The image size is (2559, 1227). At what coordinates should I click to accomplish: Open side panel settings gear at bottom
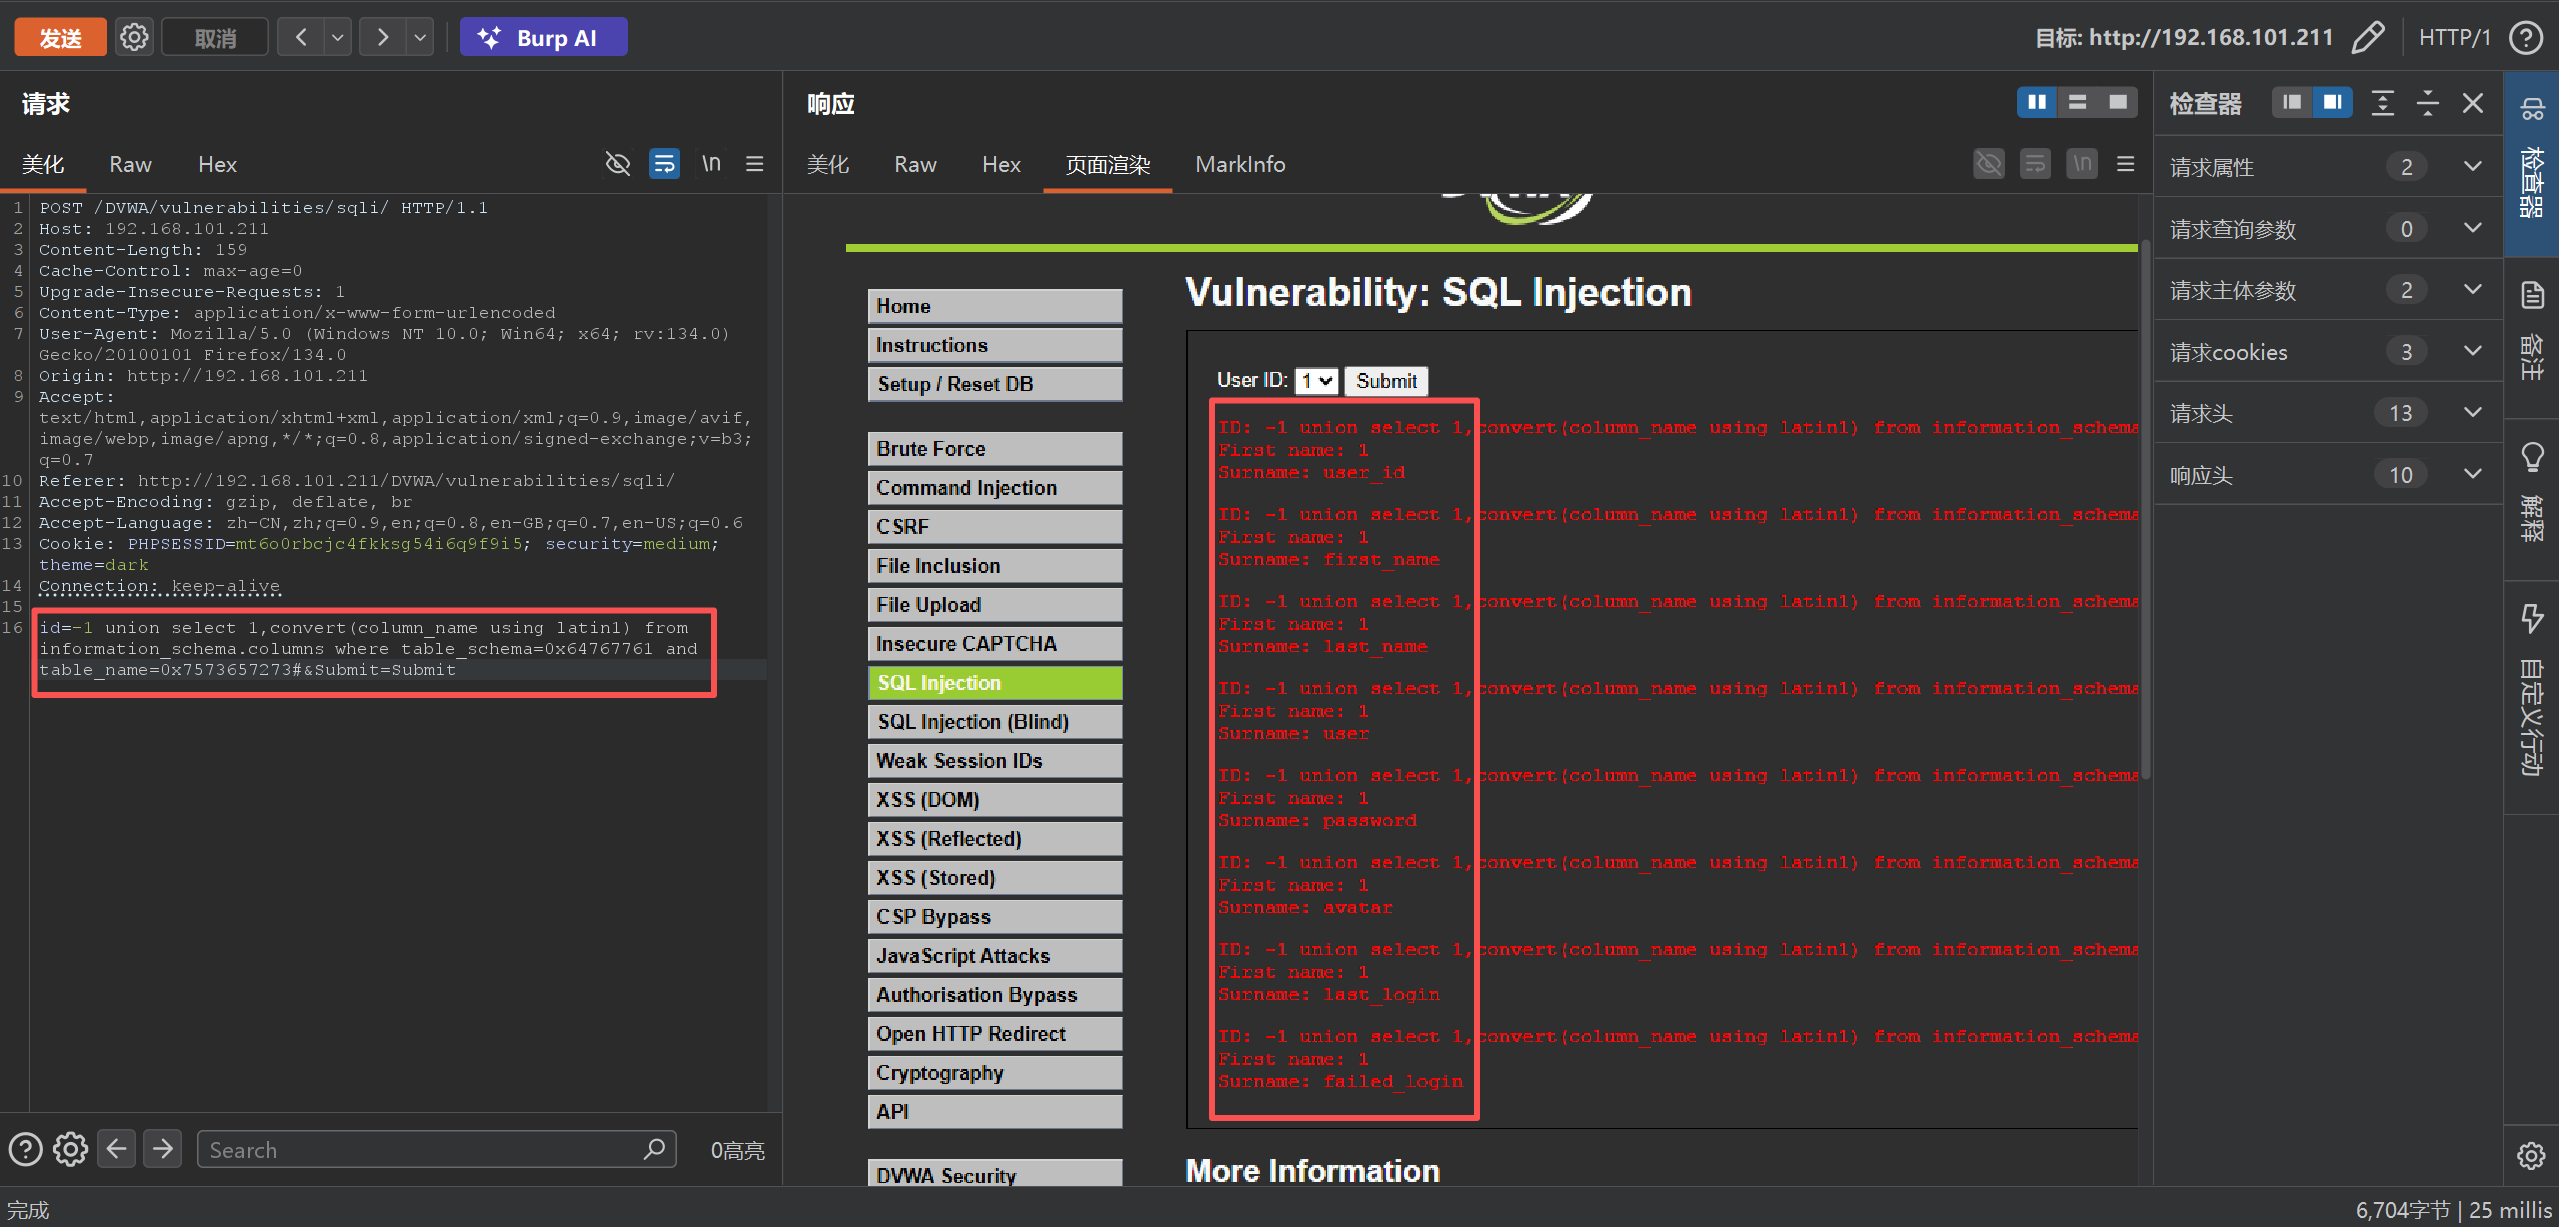coord(2531,1156)
